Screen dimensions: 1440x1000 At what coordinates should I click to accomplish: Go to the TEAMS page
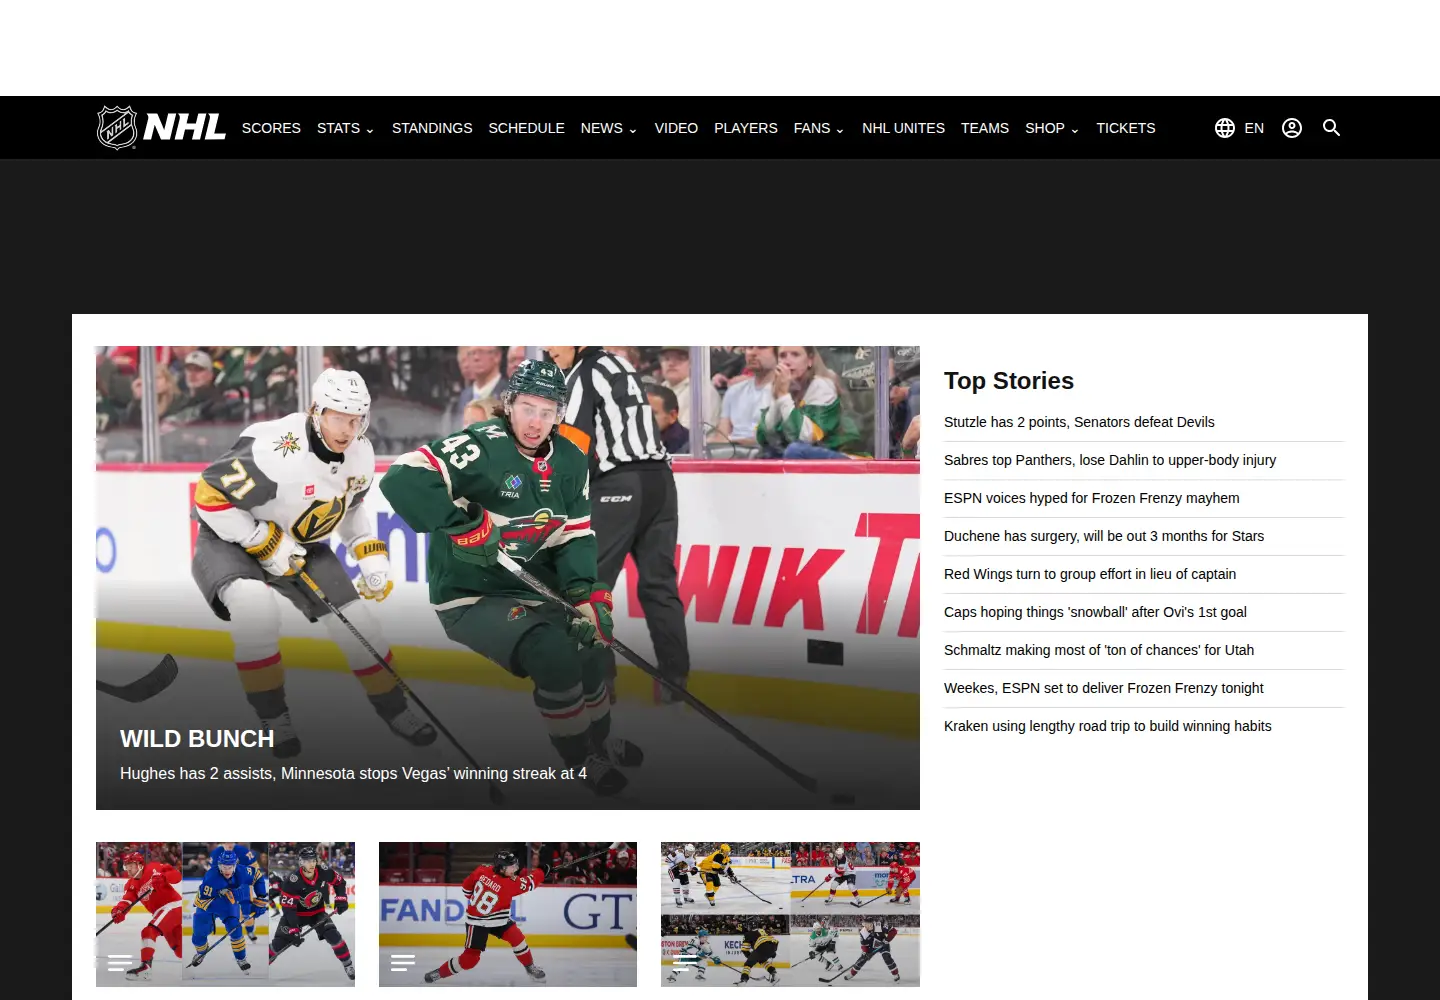click(x=985, y=128)
